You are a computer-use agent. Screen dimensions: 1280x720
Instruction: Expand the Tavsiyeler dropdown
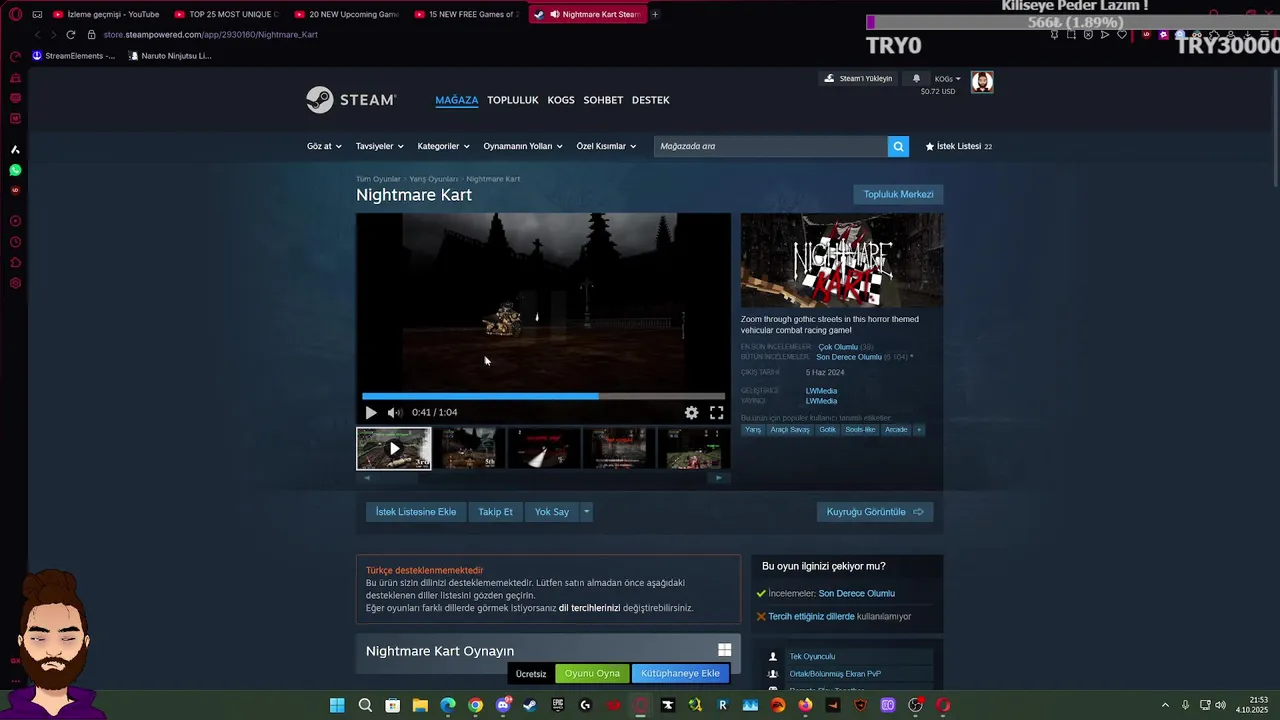coord(380,146)
